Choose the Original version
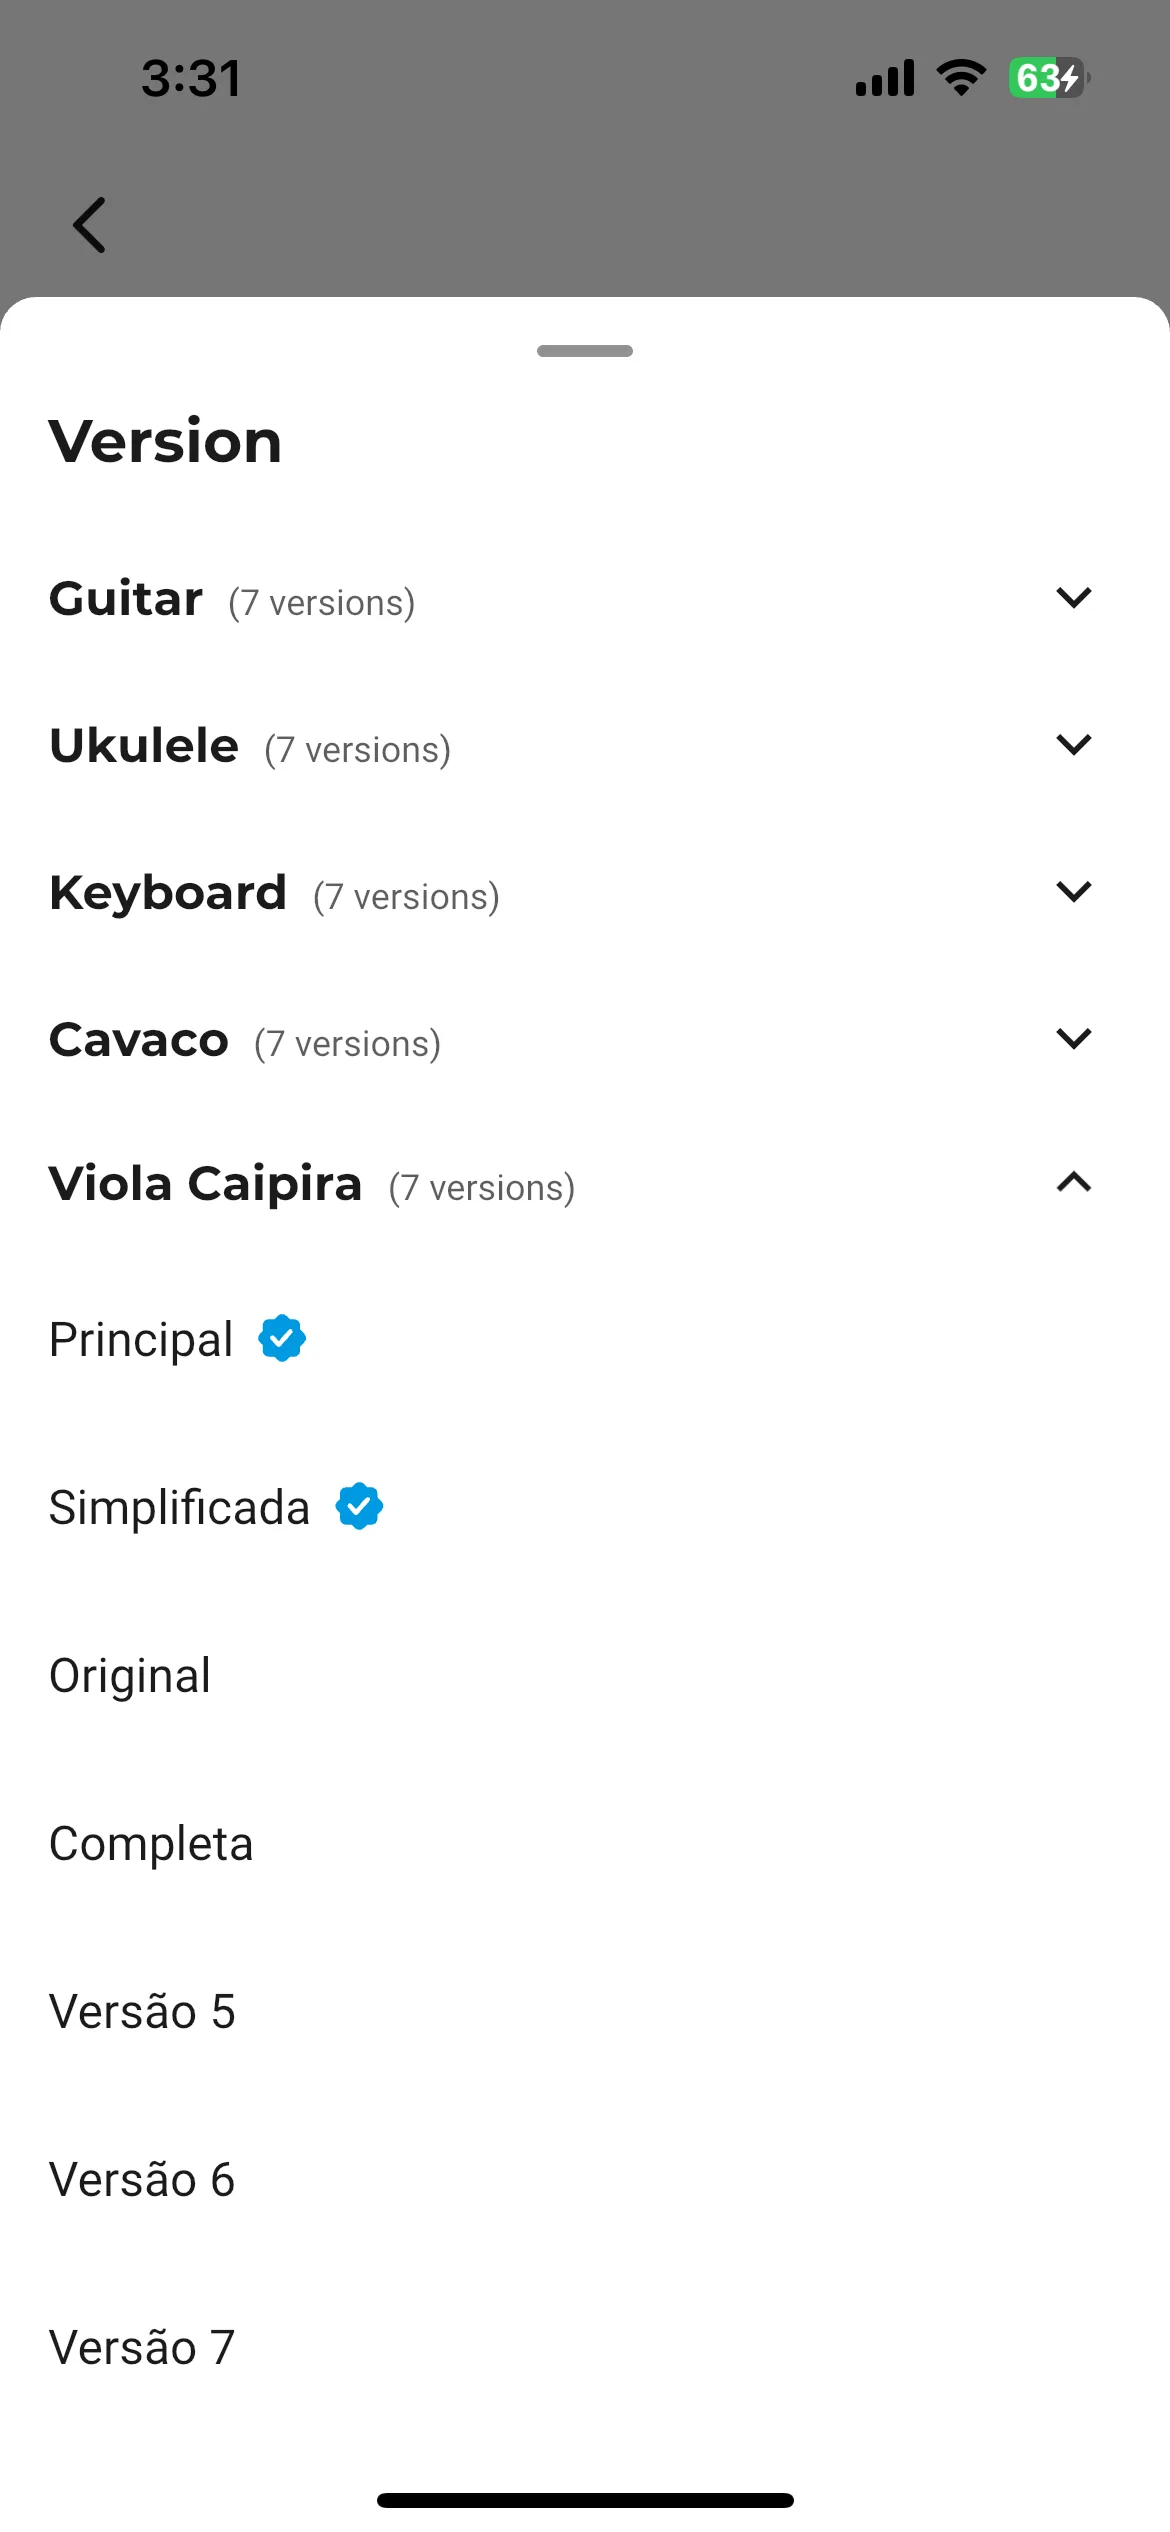Screen dimensions: 1170x2532 [x=585, y=1675]
